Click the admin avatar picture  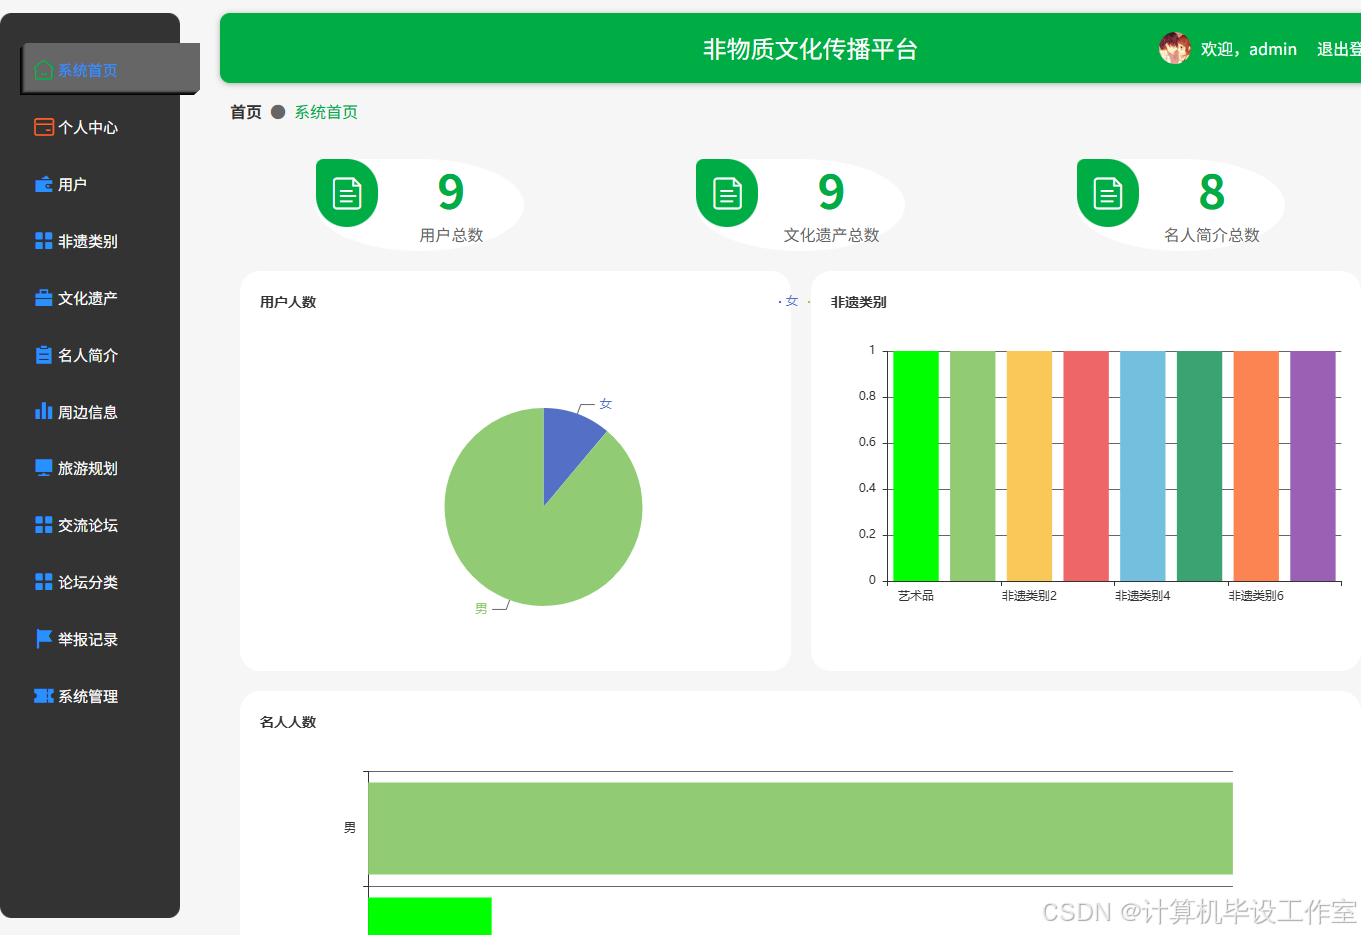[x=1175, y=48]
